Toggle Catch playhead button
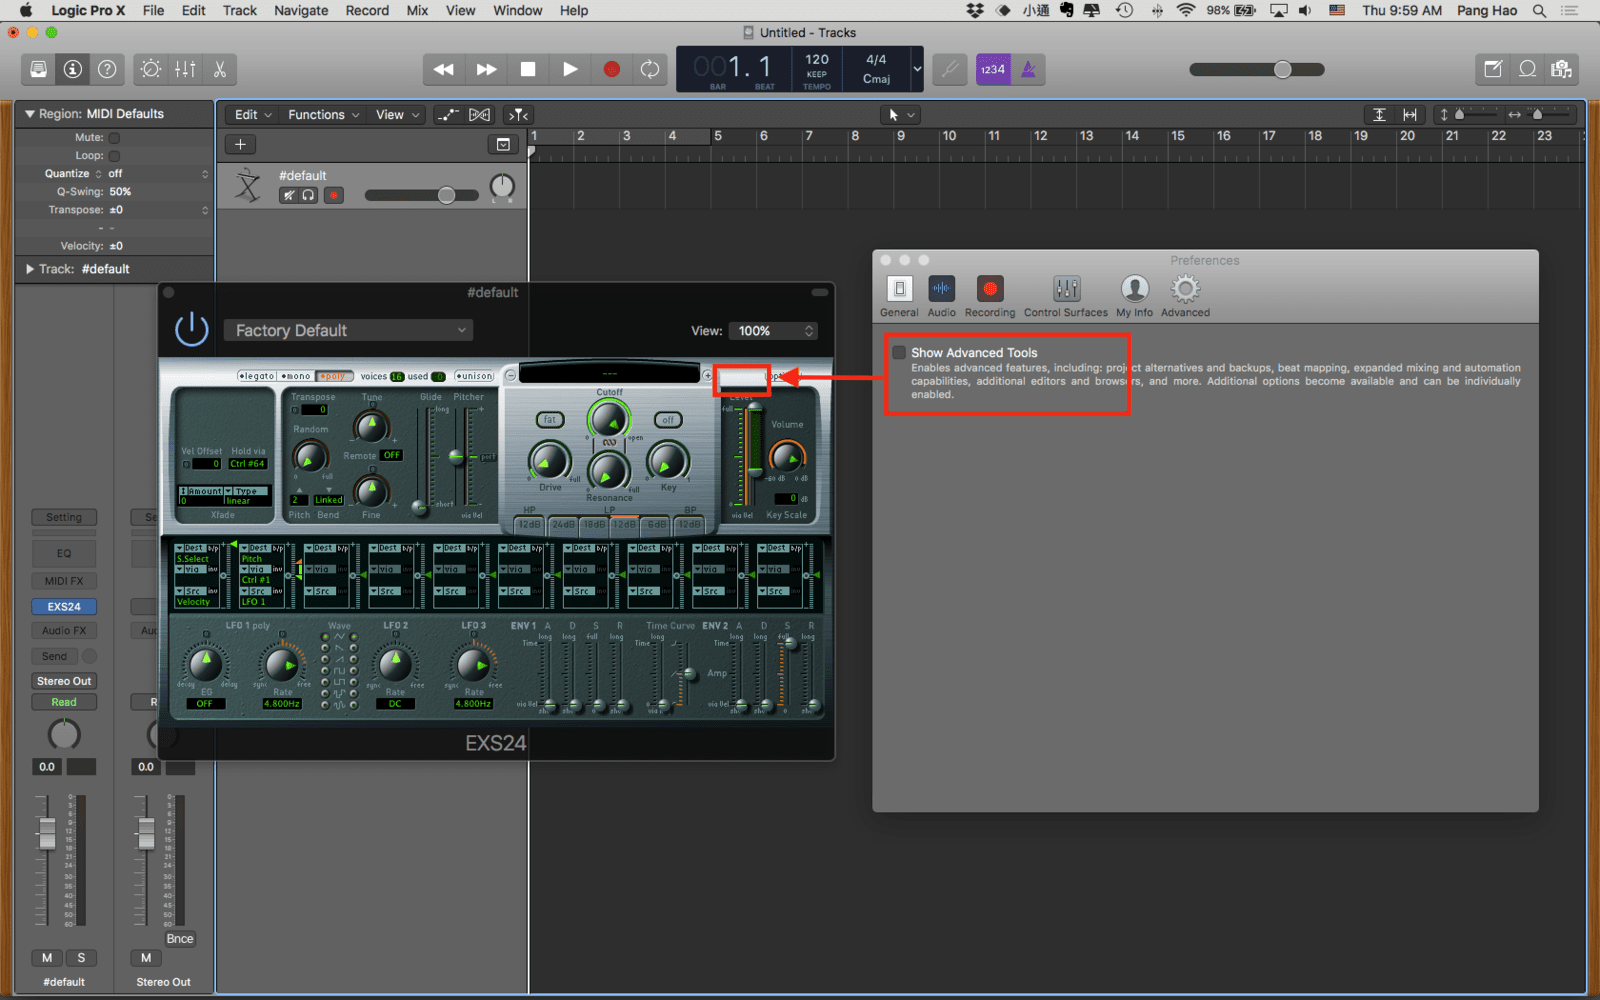 (518, 115)
